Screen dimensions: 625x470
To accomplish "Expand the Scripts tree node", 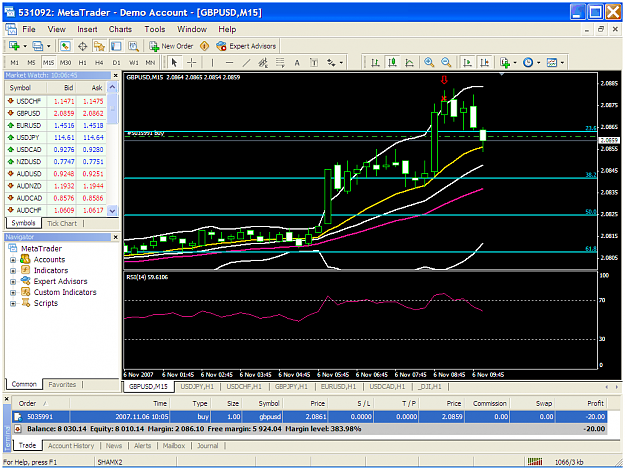I will pyautogui.click(x=13, y=303).
